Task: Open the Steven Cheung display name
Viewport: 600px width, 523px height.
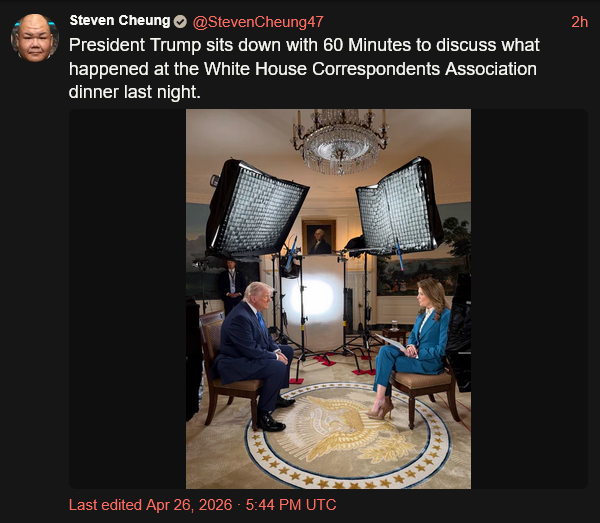Action: (x=120, y=21)
